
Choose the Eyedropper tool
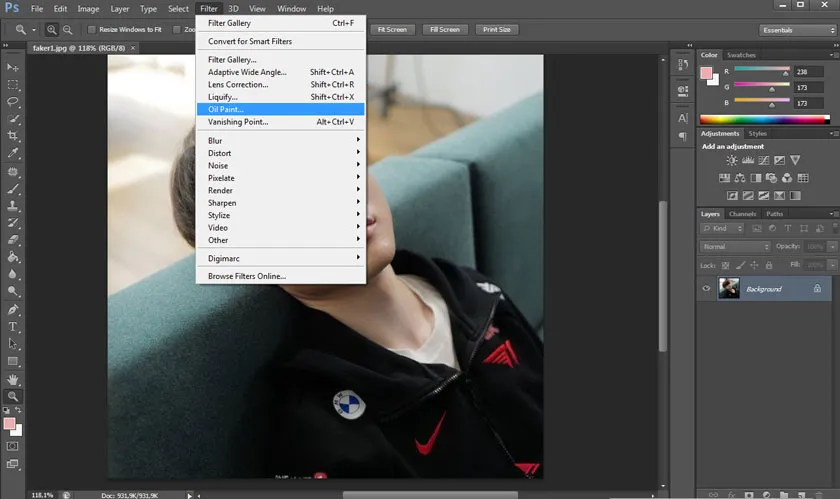click(13, 153)
